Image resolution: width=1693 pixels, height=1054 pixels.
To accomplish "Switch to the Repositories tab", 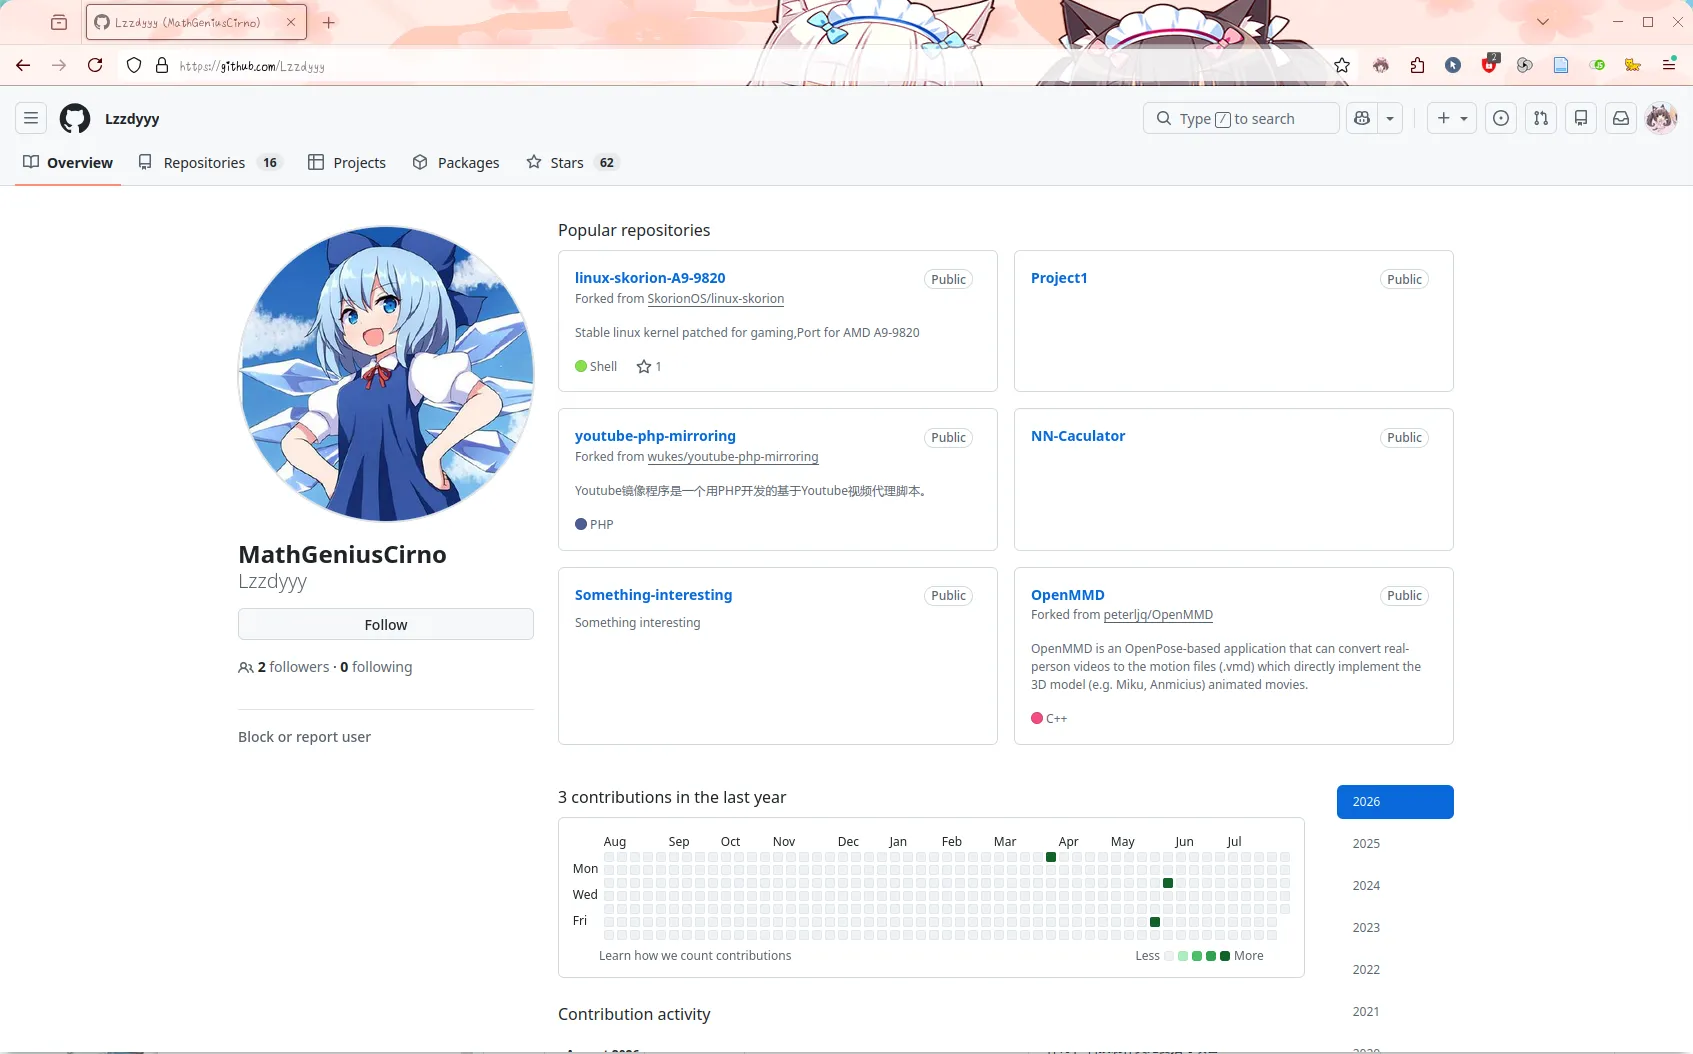I will tap(210, 163).
